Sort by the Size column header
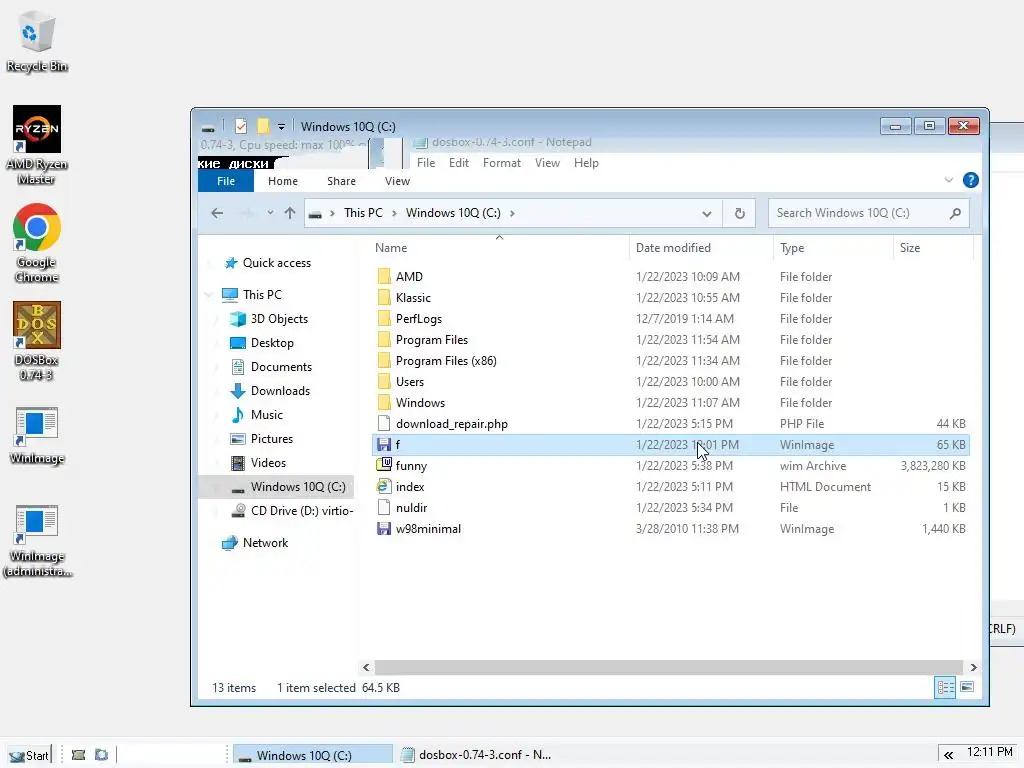The width and height of the screenshot is (1024, 768). pyautogui.click(x=933, y=248)
